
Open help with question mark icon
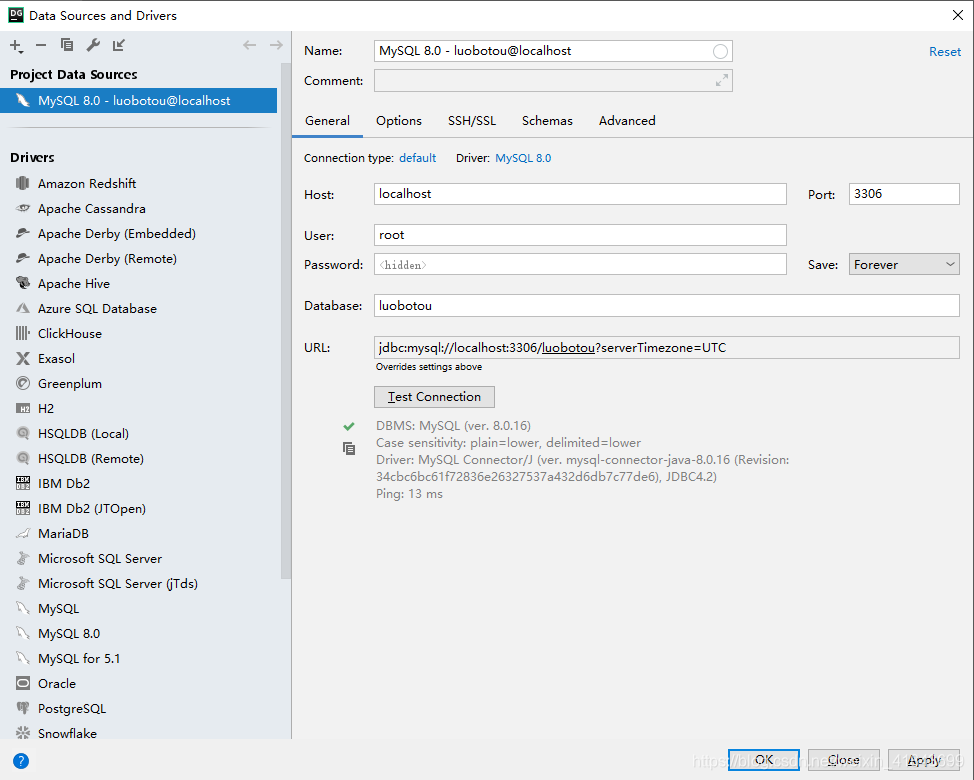(x=20, y=761)
